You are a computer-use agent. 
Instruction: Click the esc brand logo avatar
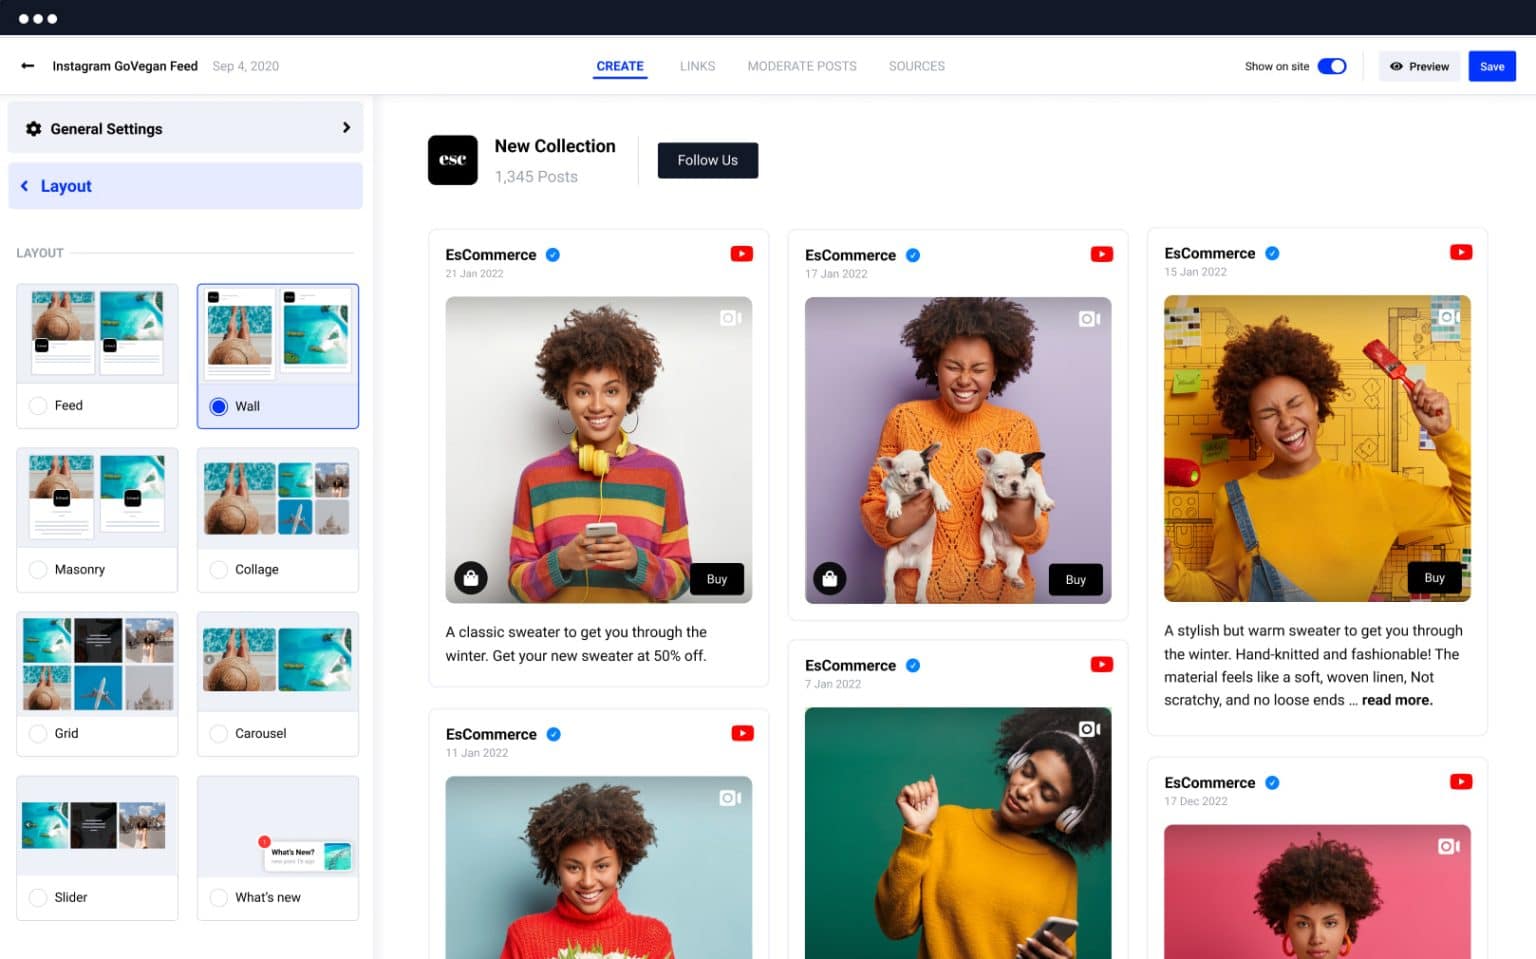click(453, 159)
